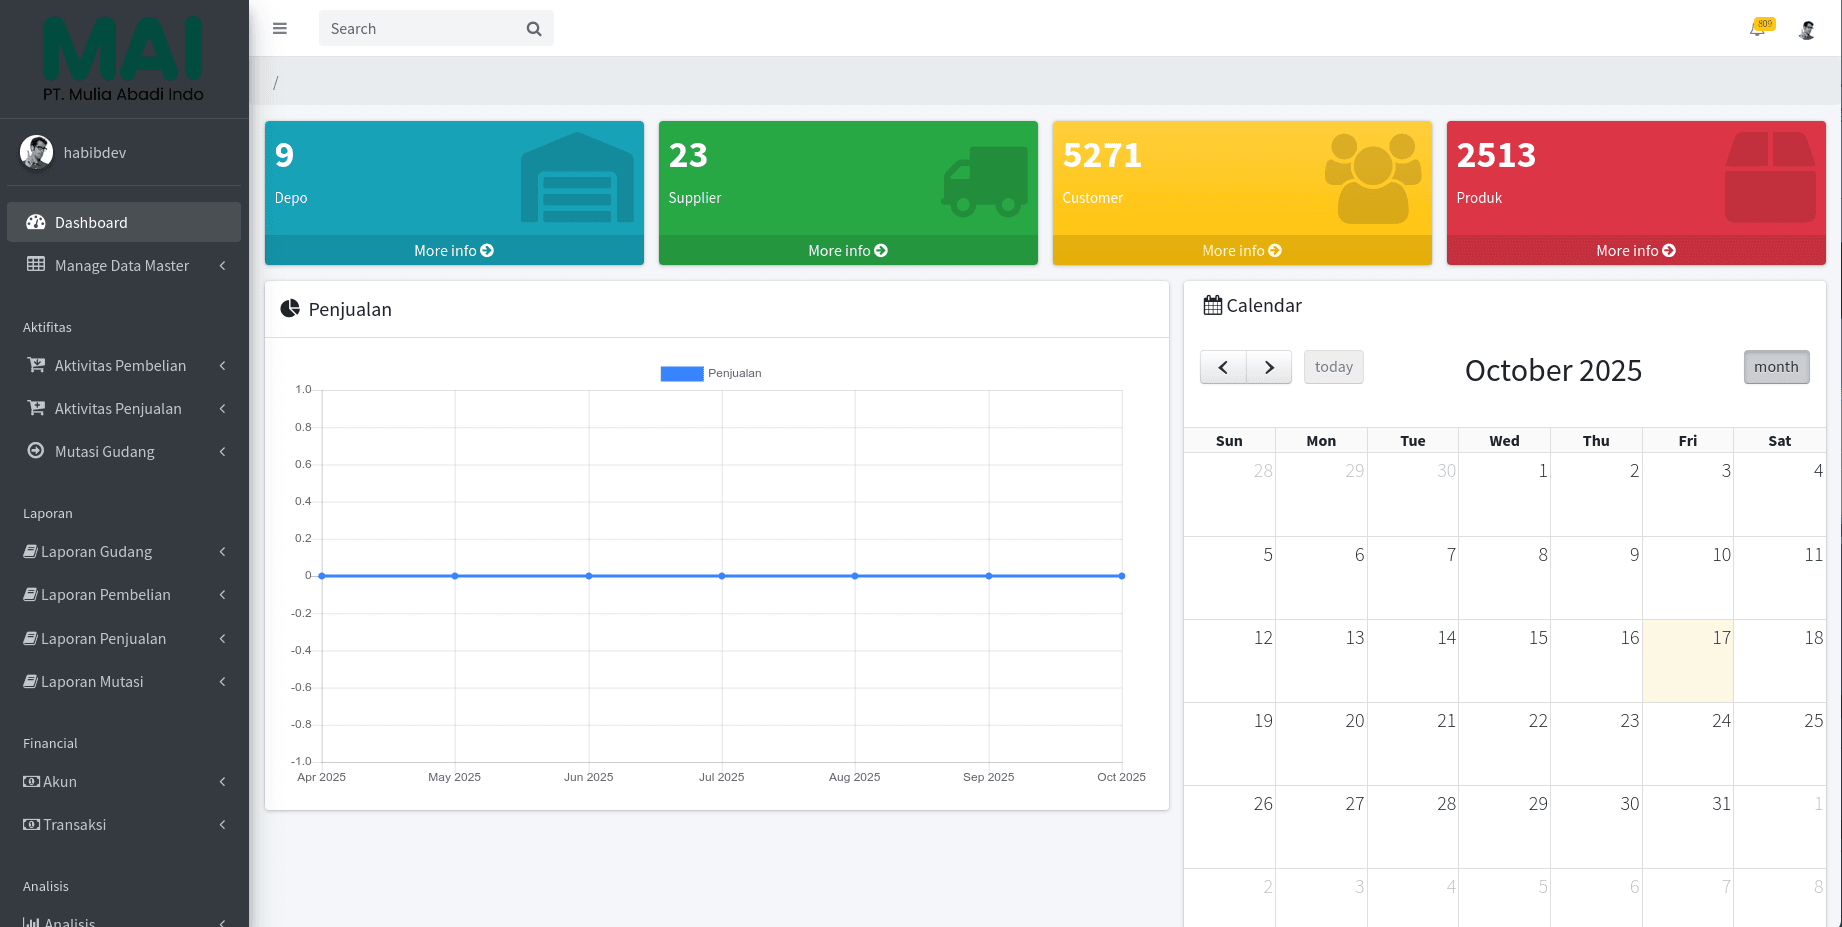Click the calendar today button

1334,367
